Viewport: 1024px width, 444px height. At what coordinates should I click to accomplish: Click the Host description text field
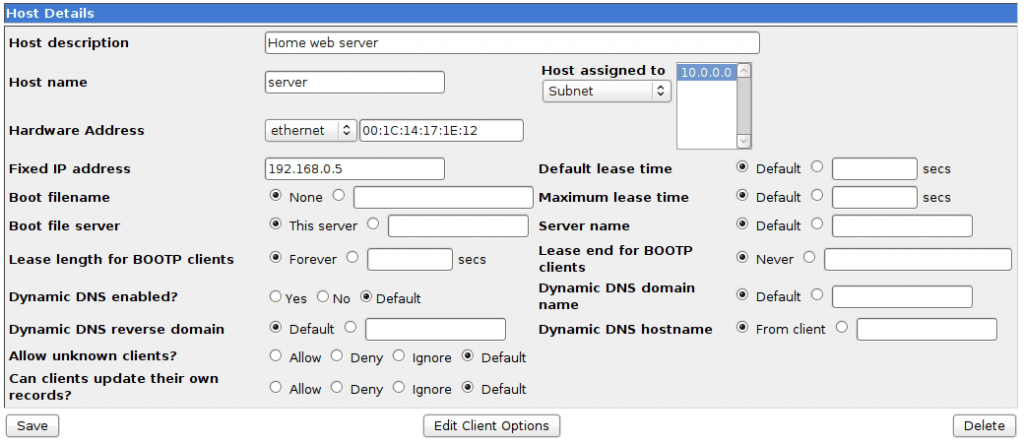point(512,43)
